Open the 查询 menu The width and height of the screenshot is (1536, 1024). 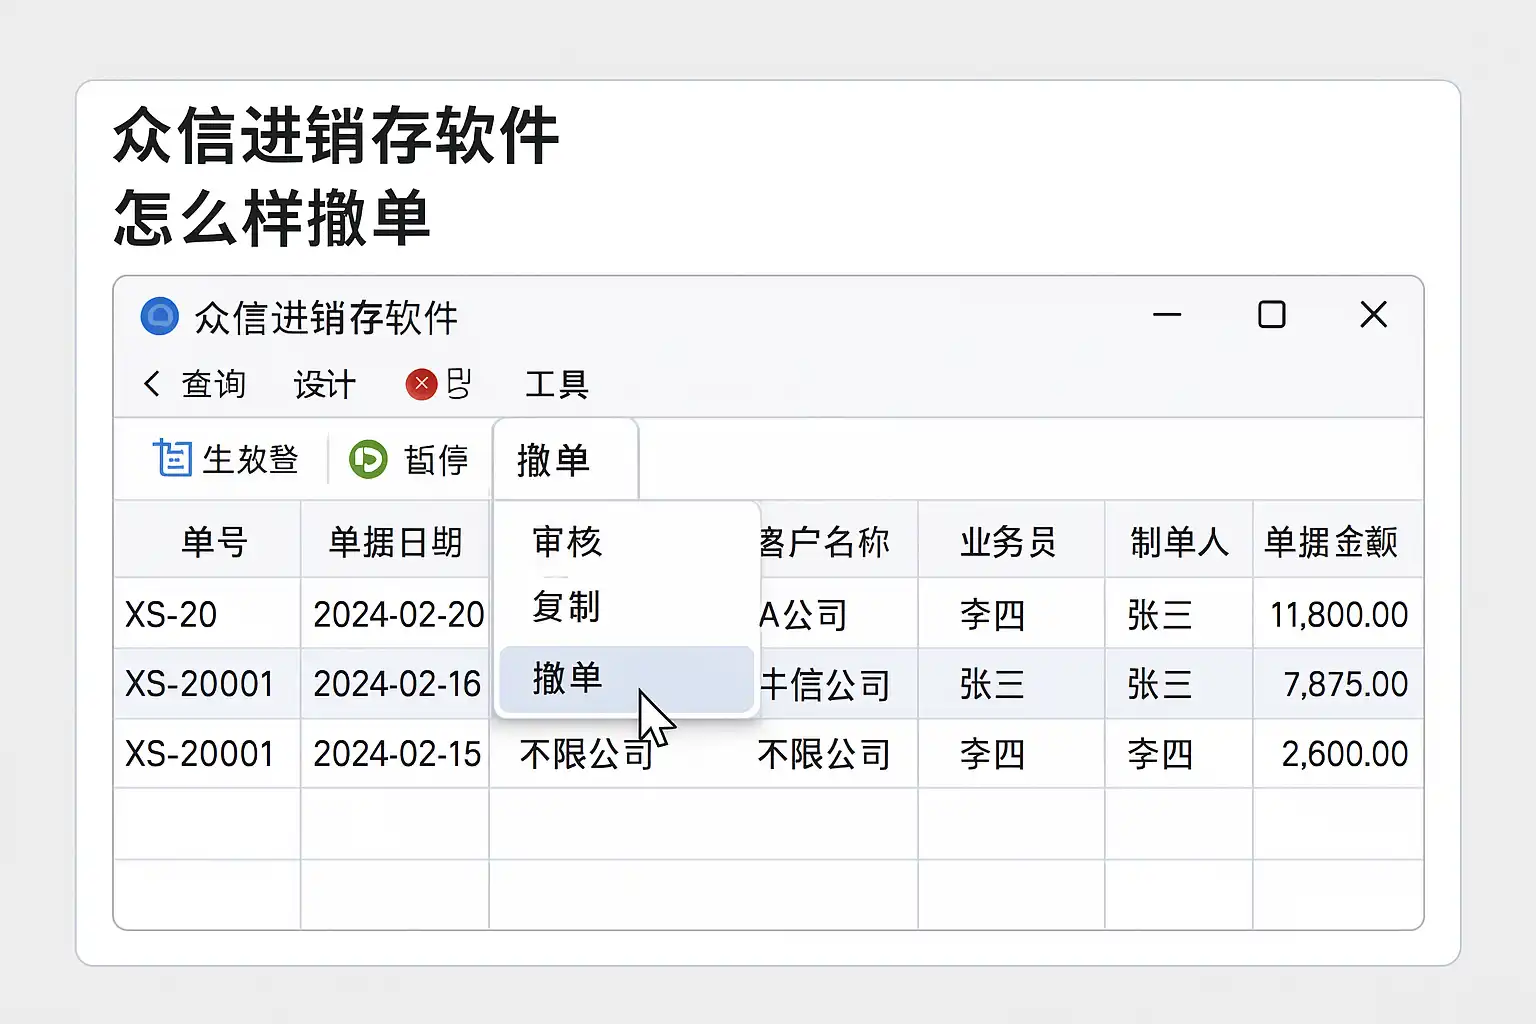click(214, 384)
